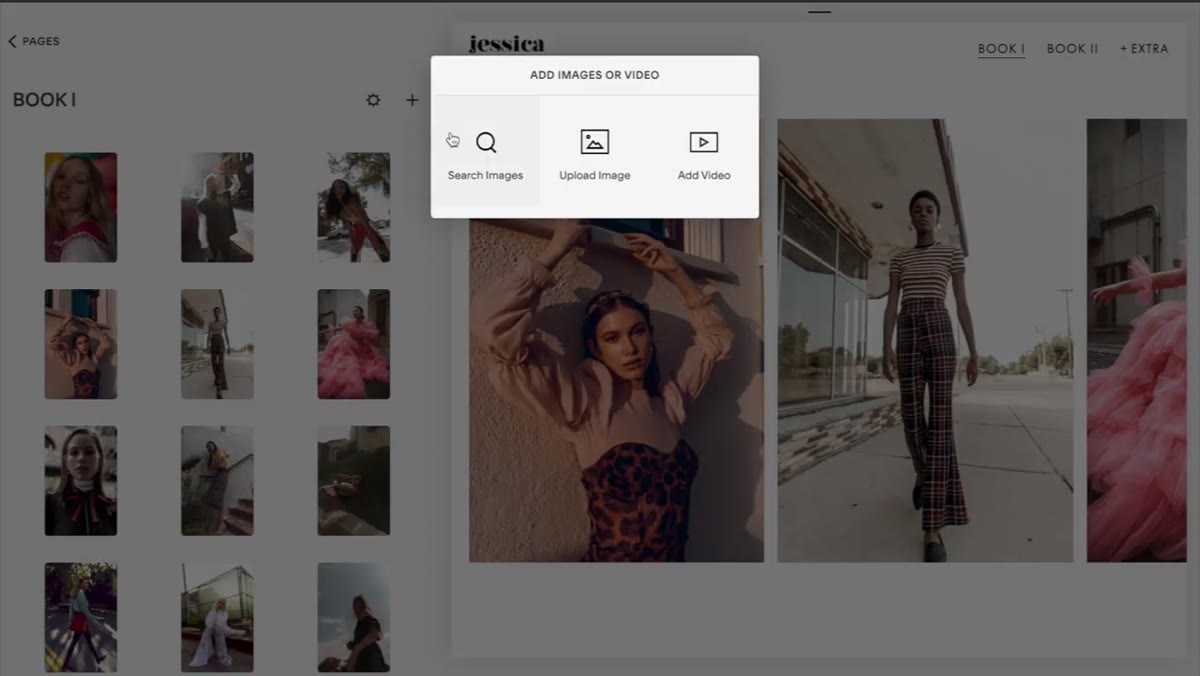
Task: Pick the pink tulle dress thumbnail
Action: click(354, 344)
